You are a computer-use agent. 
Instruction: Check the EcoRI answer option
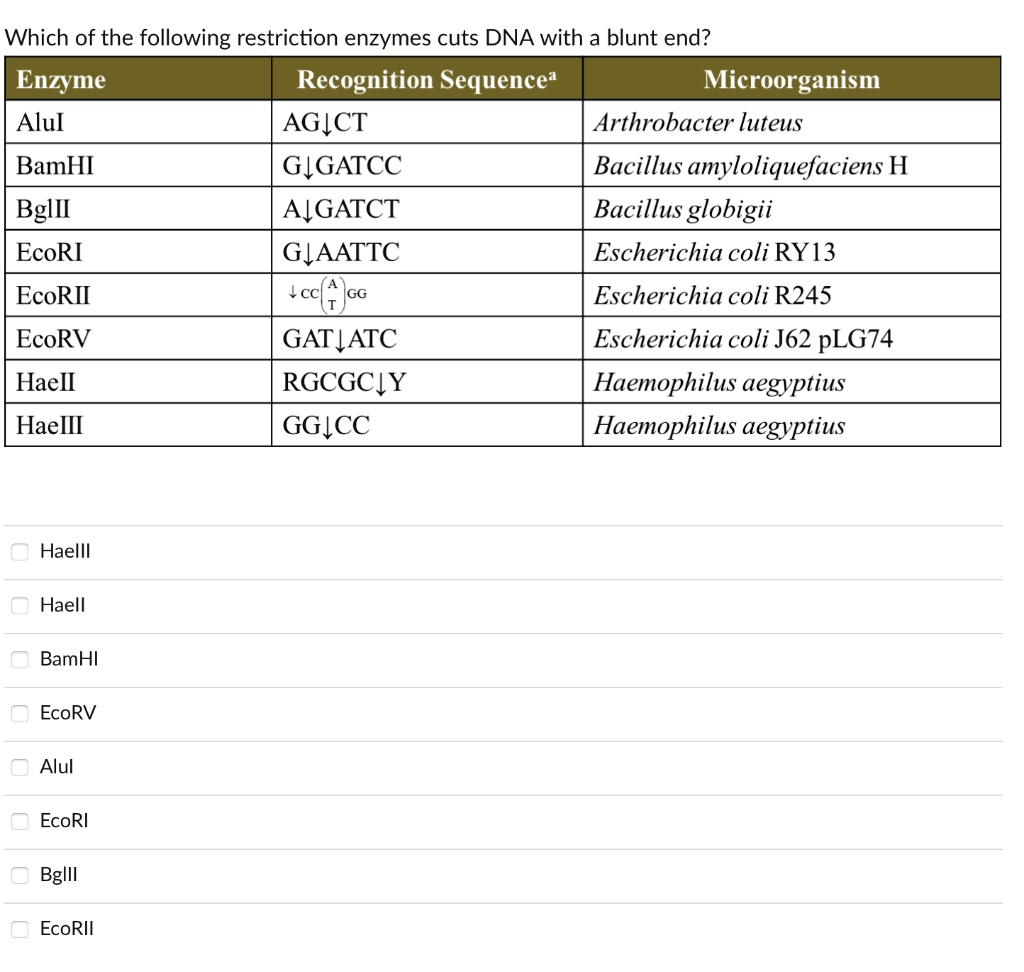click(x=18, y=821)
